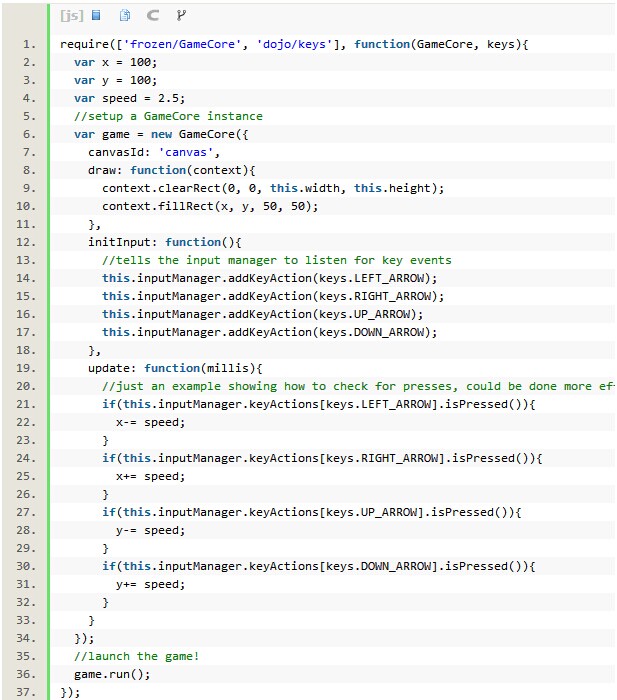Viewport: 617px width, 700px height.
Task: Click 'initInput' property name
Action: pyautogui.click(x=122, y=242)
